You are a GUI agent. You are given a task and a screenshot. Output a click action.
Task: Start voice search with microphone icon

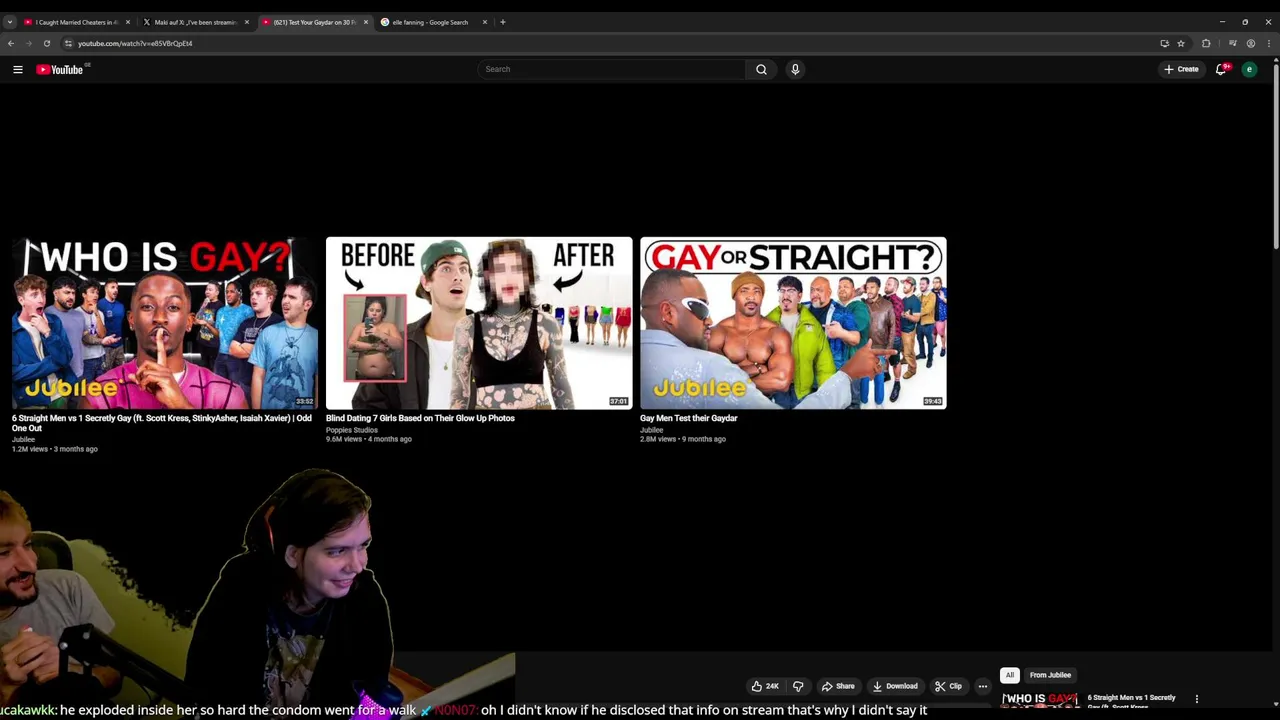(x=795, y=69)
